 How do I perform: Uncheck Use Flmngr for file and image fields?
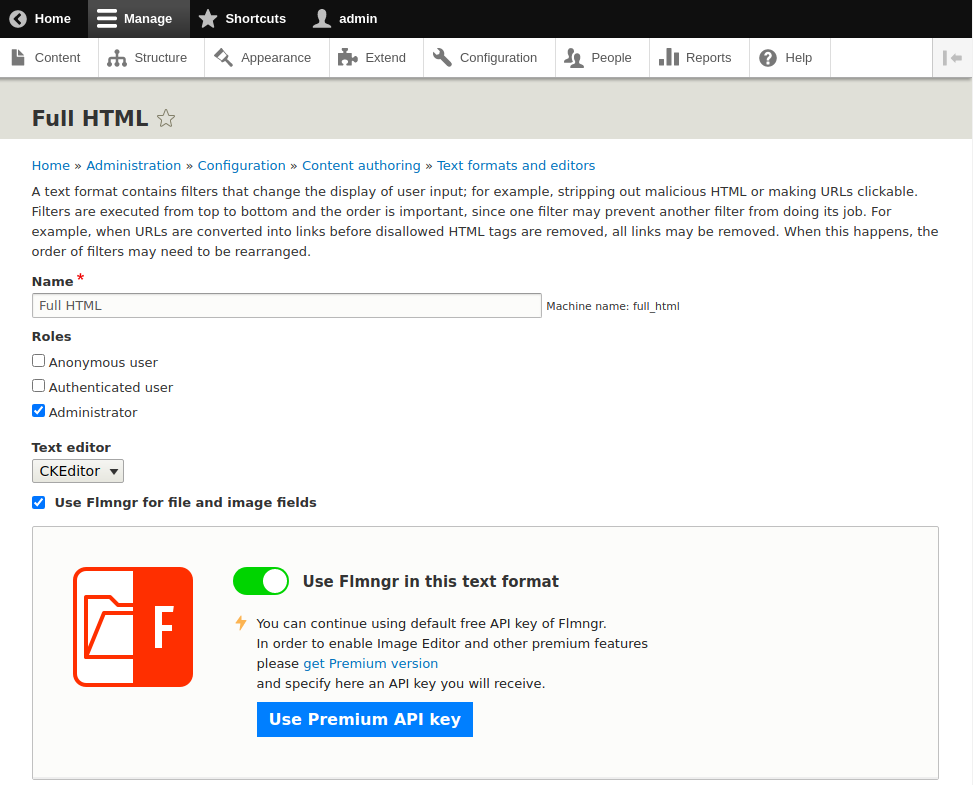pos(38,502)
